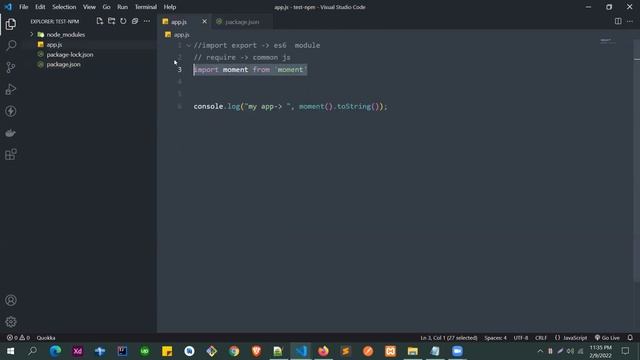Viewport: 640px width, 360px height.
Task: Change end of line sequence CRLF
Action: pos(541,338)
